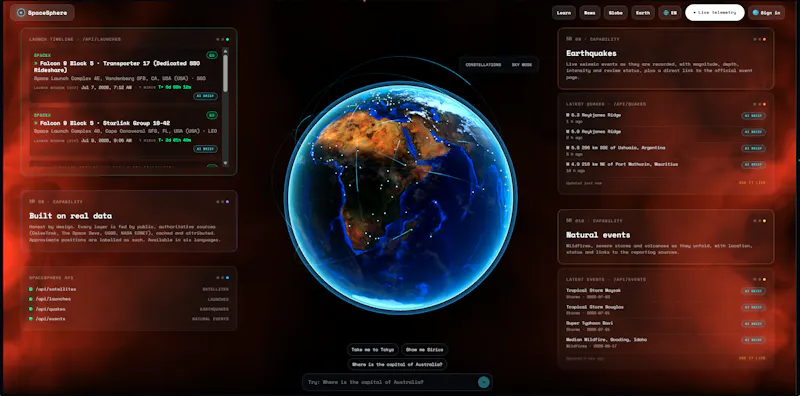Click the SpaceSphere logo in the header
Viewport: 800px width, 396px height.
[42, 13]
